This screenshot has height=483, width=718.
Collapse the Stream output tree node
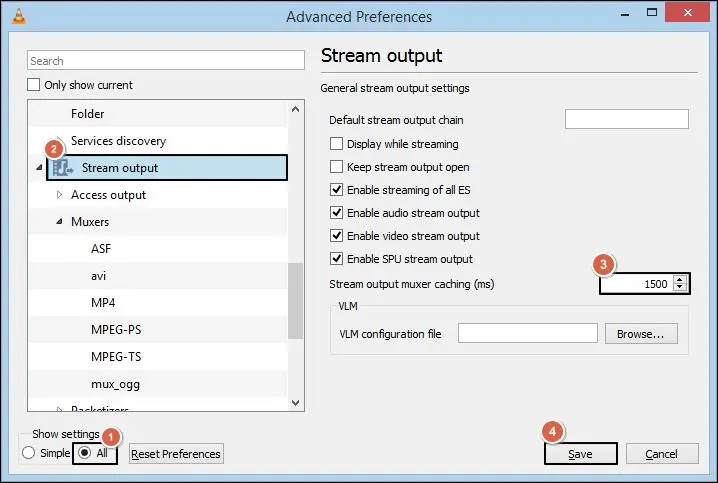pos(39,168)
